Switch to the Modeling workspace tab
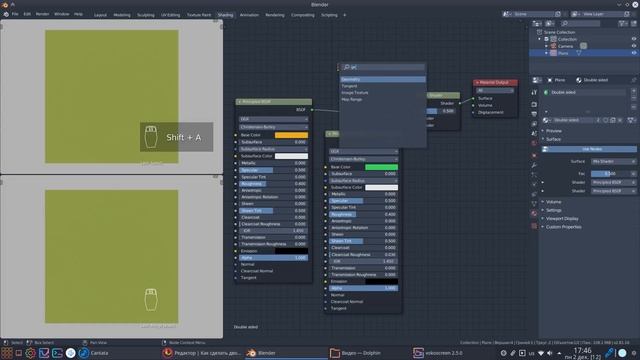Image resolution: width=640 pixels, height=360 pixels. tap(122, 15)
